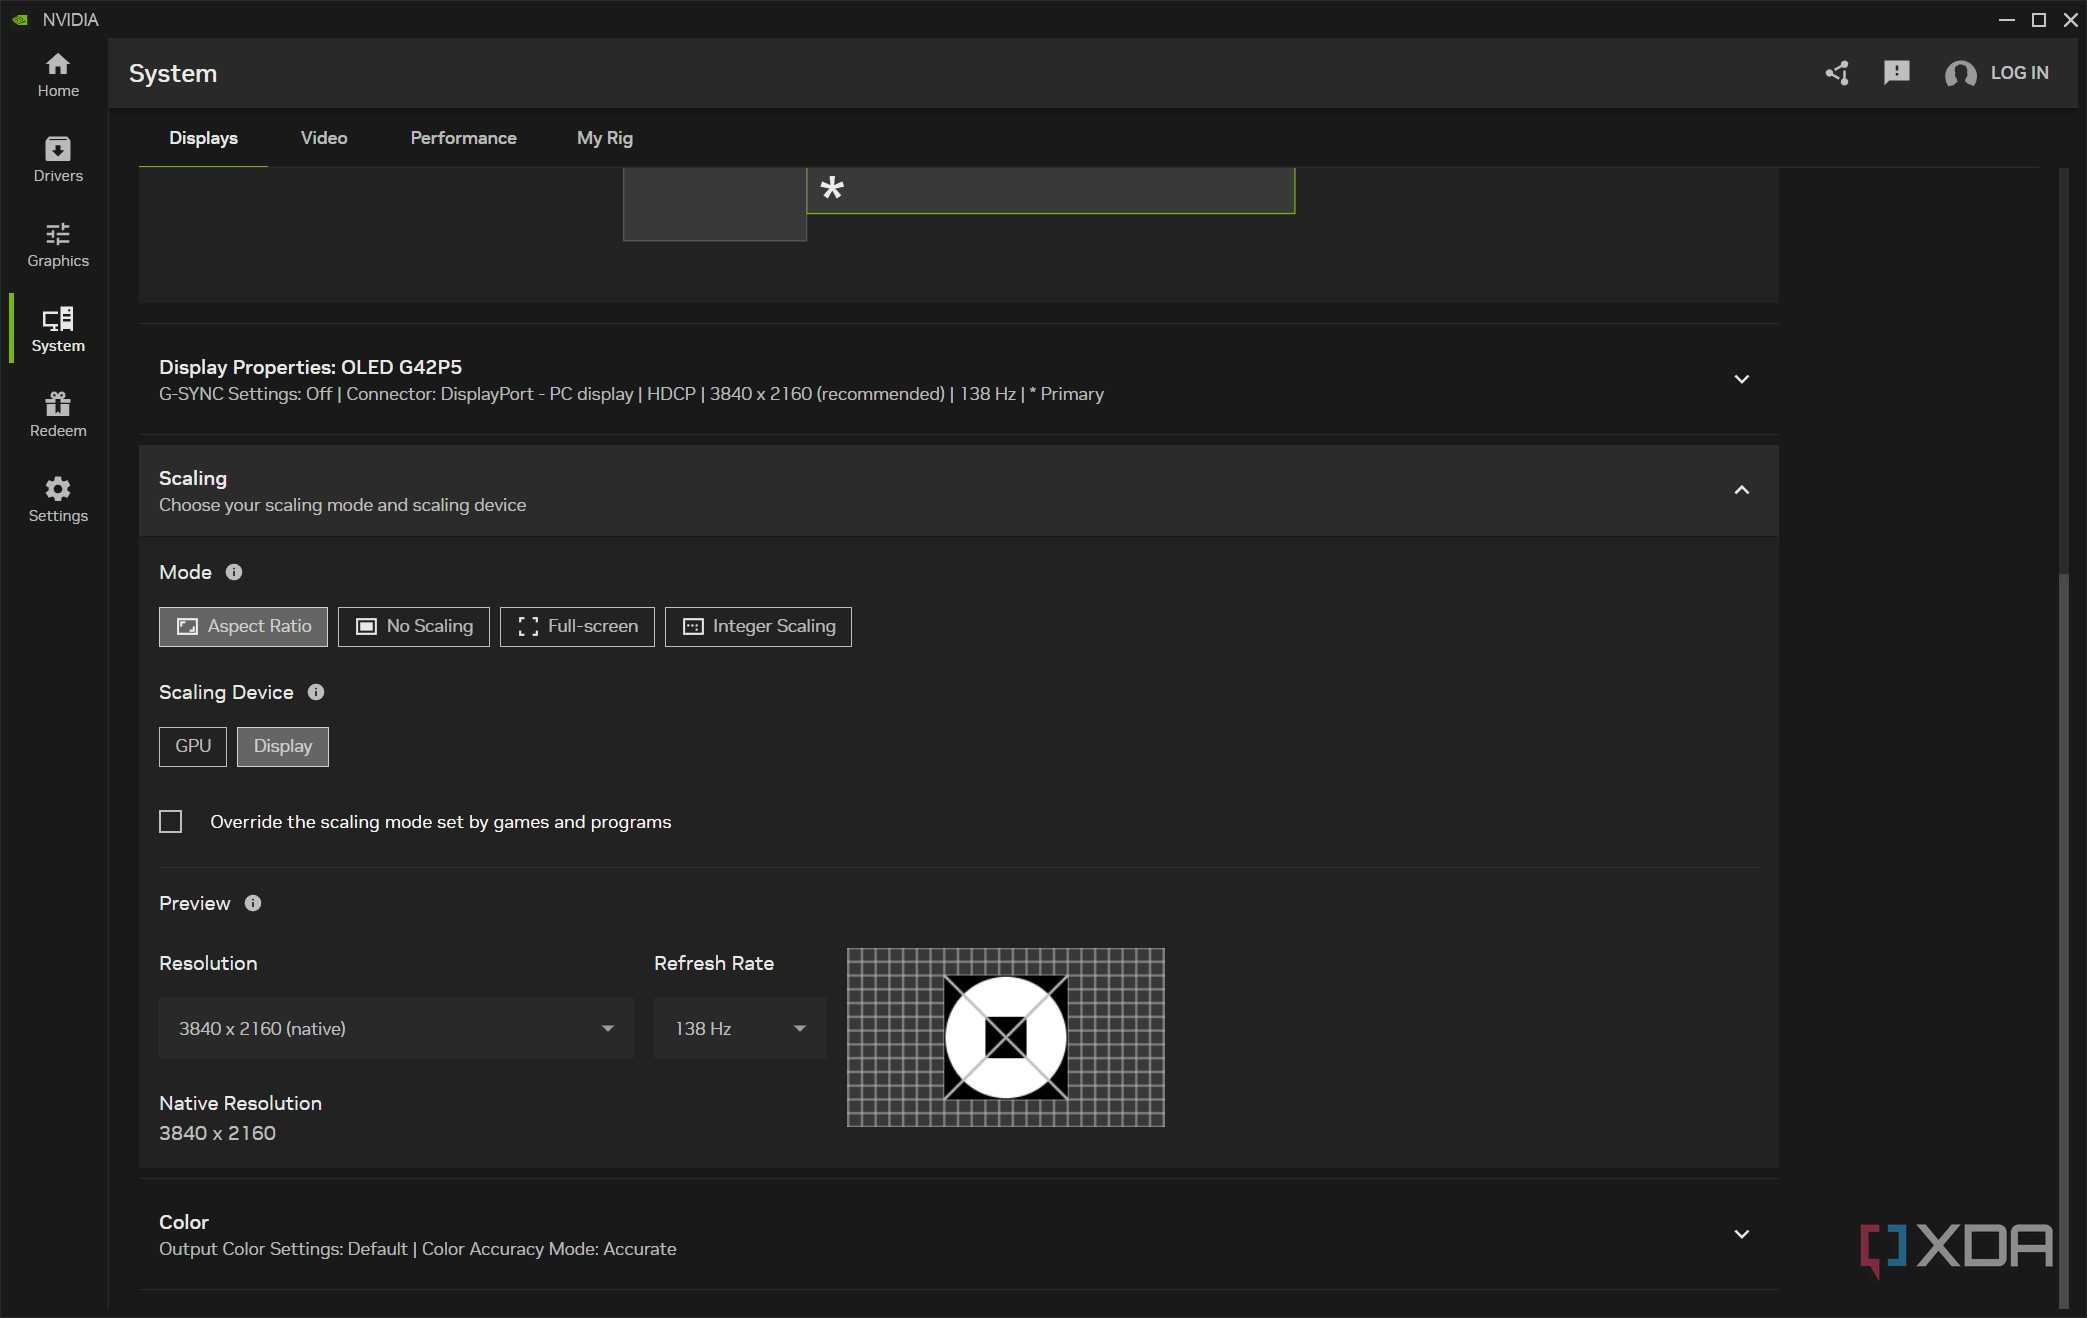Screen dimensions: 2087x1318
Task: Click the info icon next to Preview
Action: 253,903
